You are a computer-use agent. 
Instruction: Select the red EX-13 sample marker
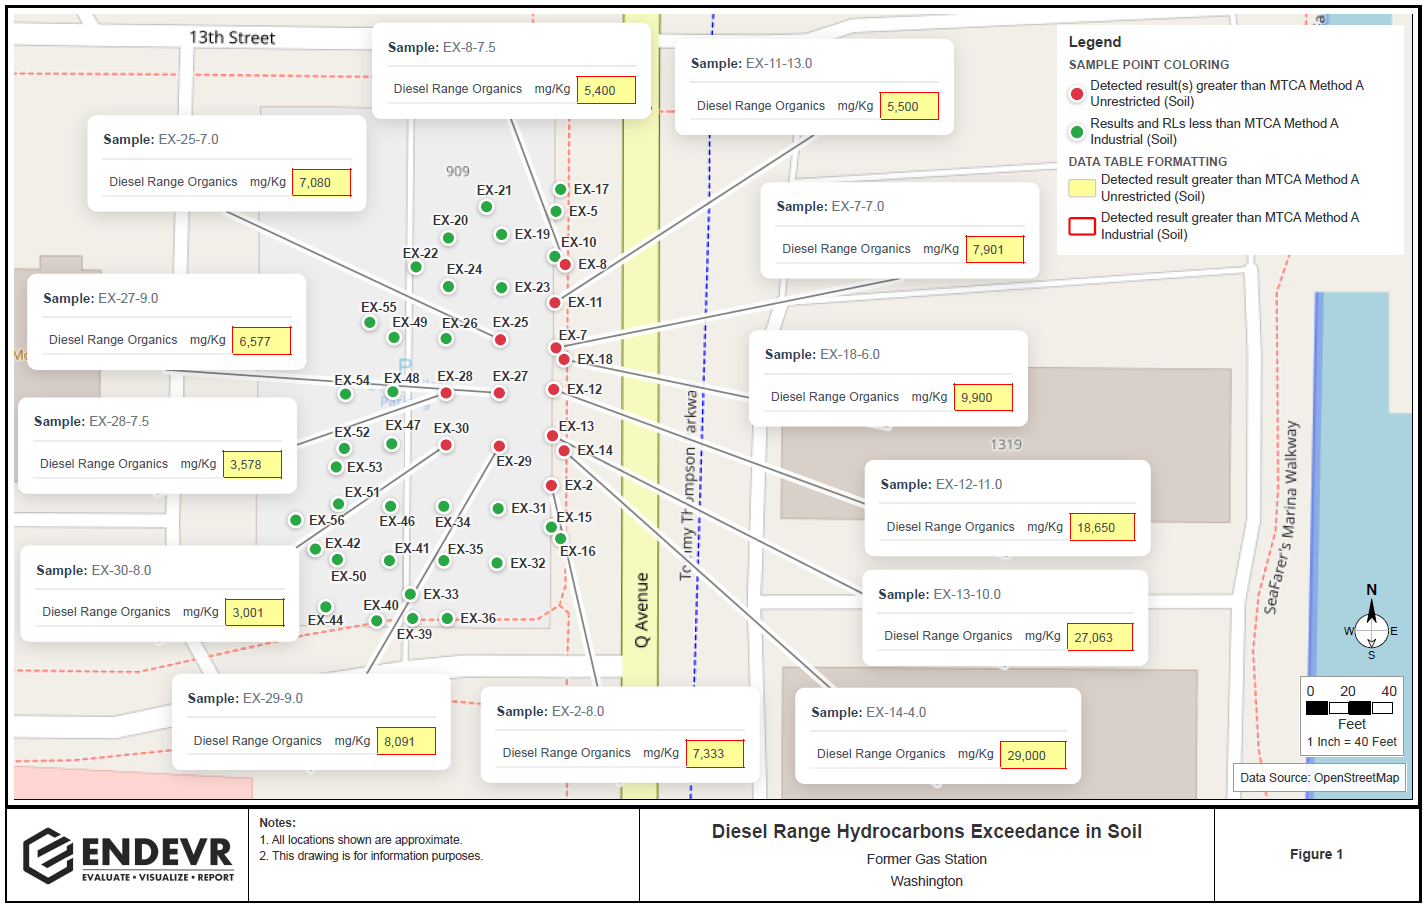click(x=554, y=436)
